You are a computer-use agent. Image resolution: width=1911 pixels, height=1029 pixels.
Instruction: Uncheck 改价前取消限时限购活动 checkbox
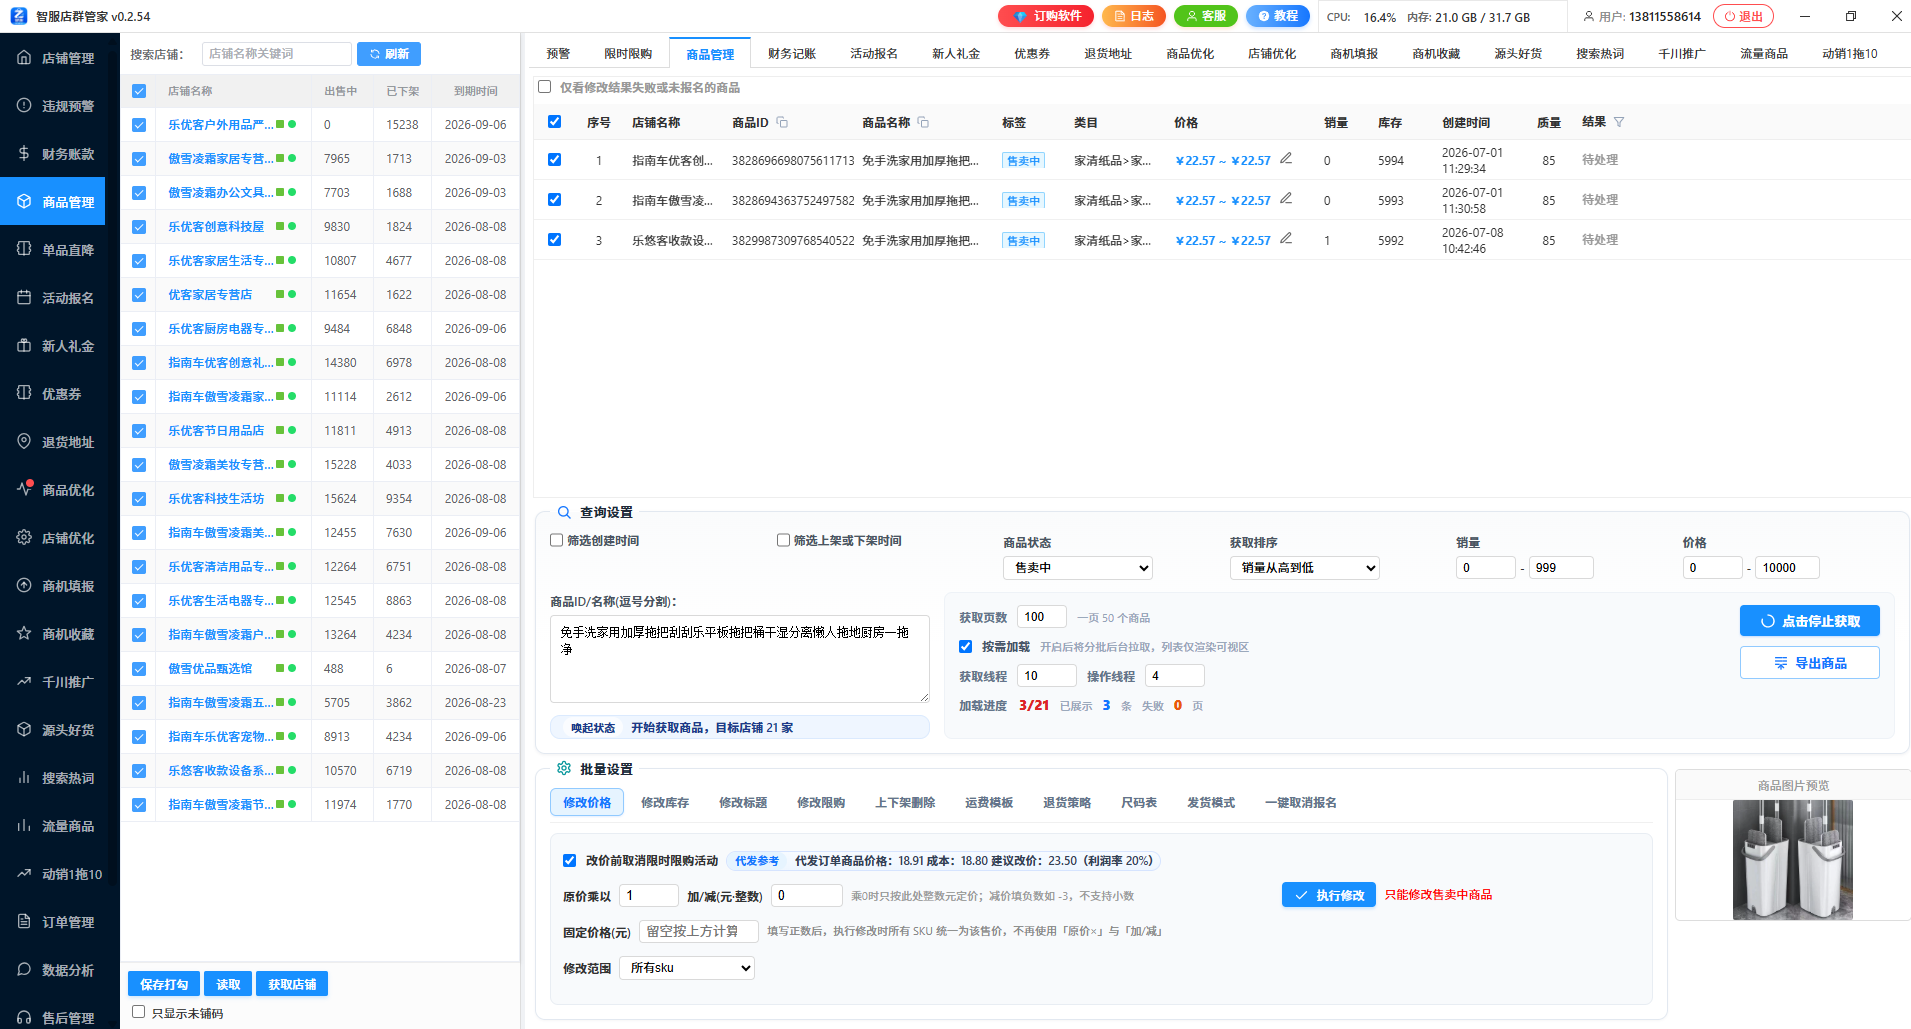click(x=569, y=860)
